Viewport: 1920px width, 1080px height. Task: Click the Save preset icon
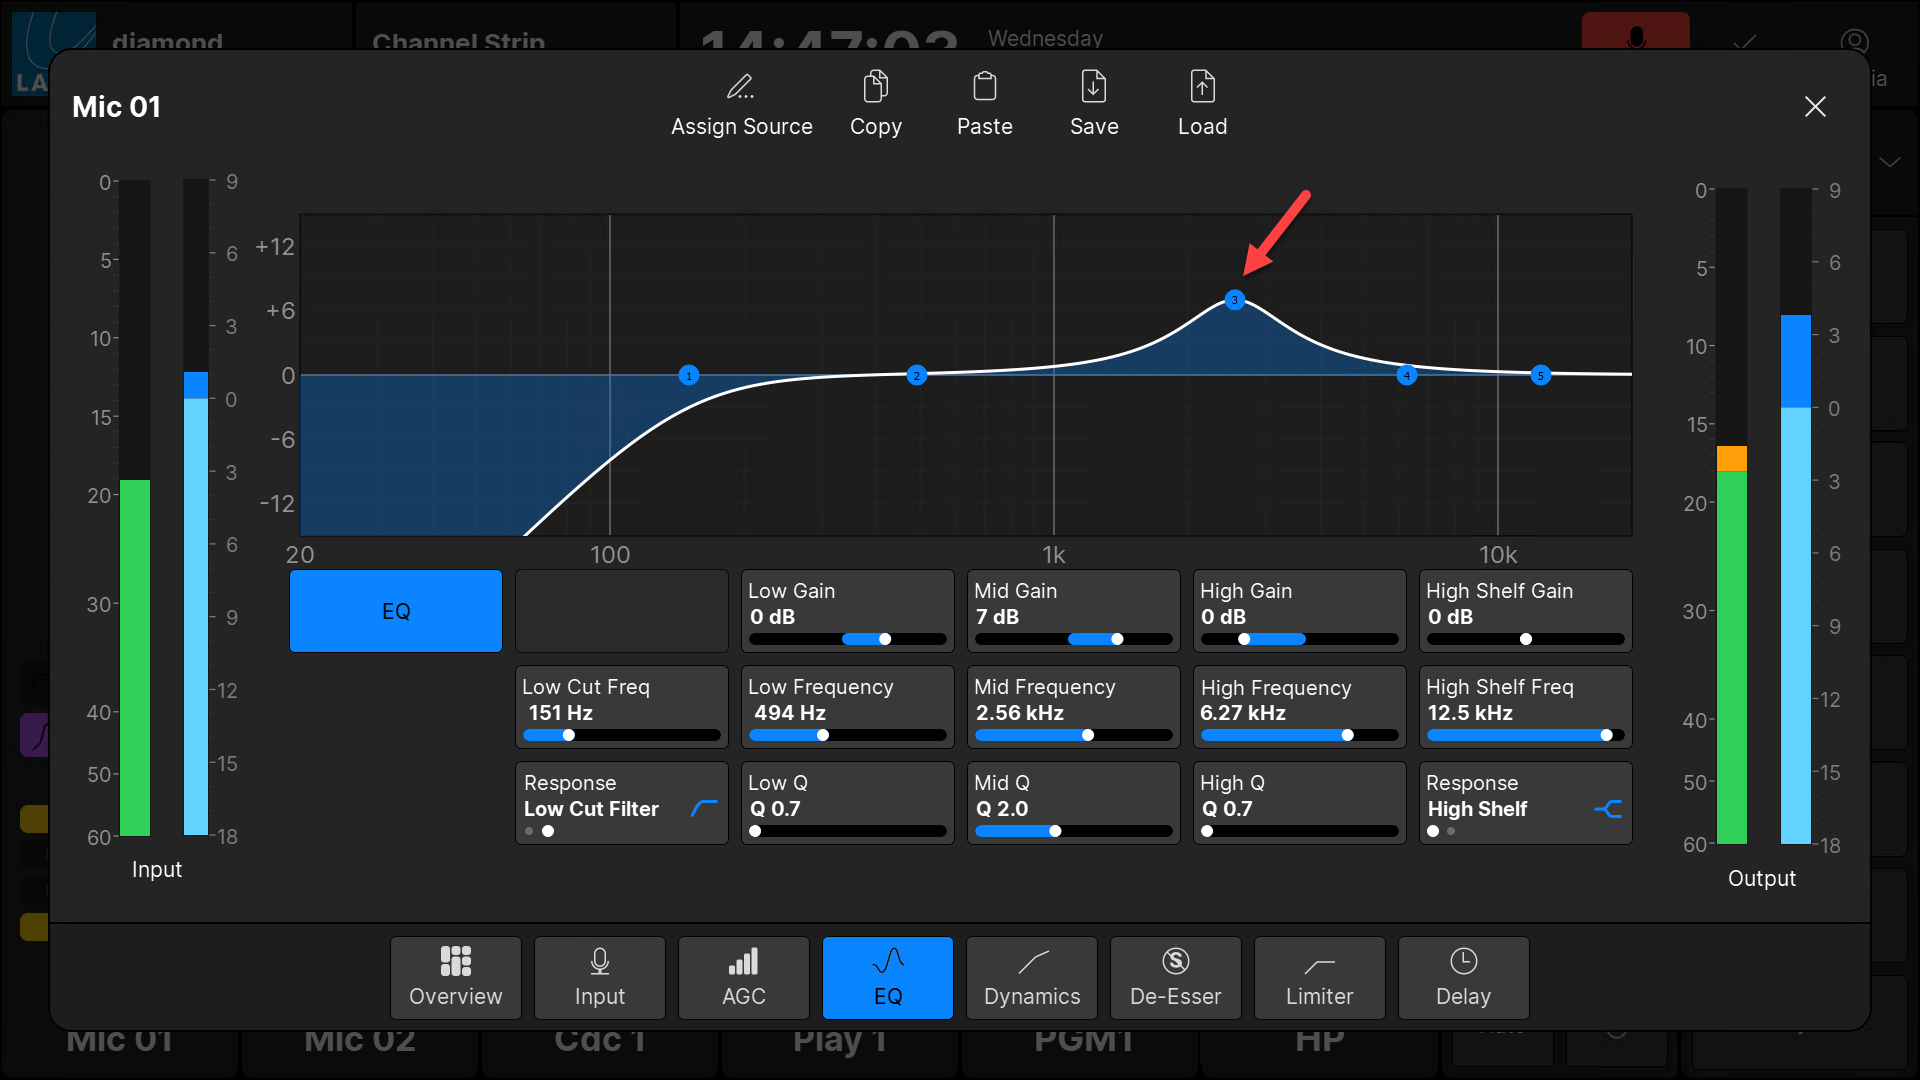pyautogui.click(x=1093, y=87)
